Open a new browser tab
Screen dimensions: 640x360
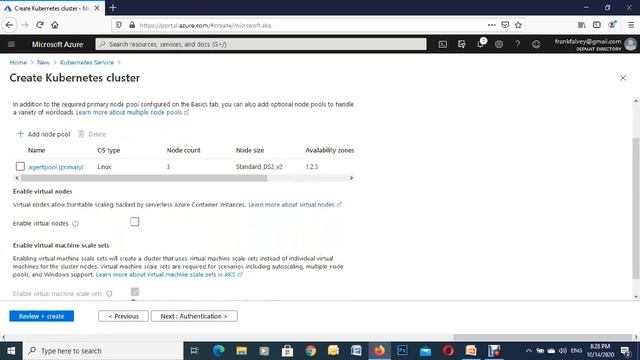tap(113, 8)
